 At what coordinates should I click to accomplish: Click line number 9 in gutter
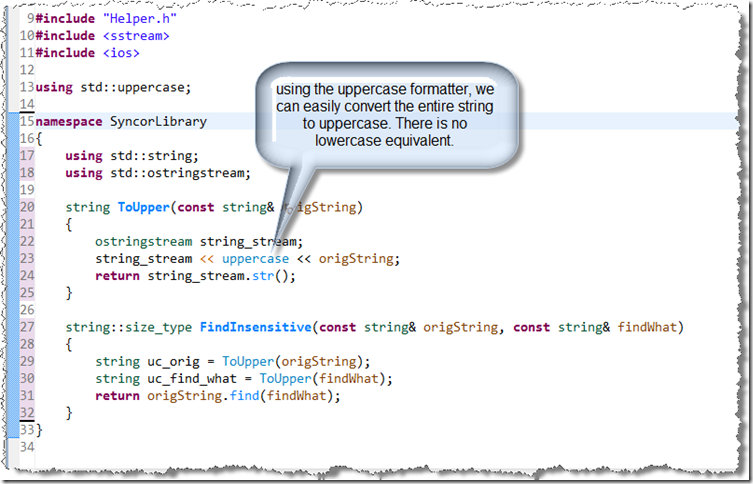click(30, 19)
